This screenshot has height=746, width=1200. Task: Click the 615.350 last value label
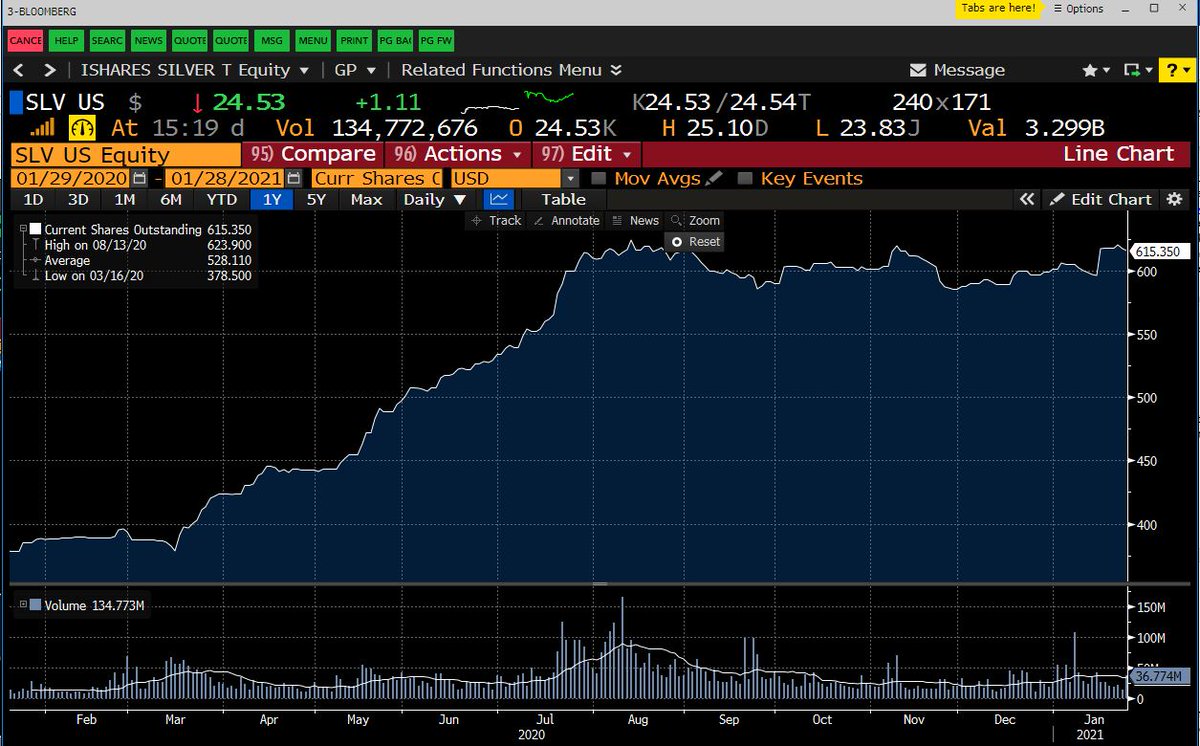(1159, 252)
